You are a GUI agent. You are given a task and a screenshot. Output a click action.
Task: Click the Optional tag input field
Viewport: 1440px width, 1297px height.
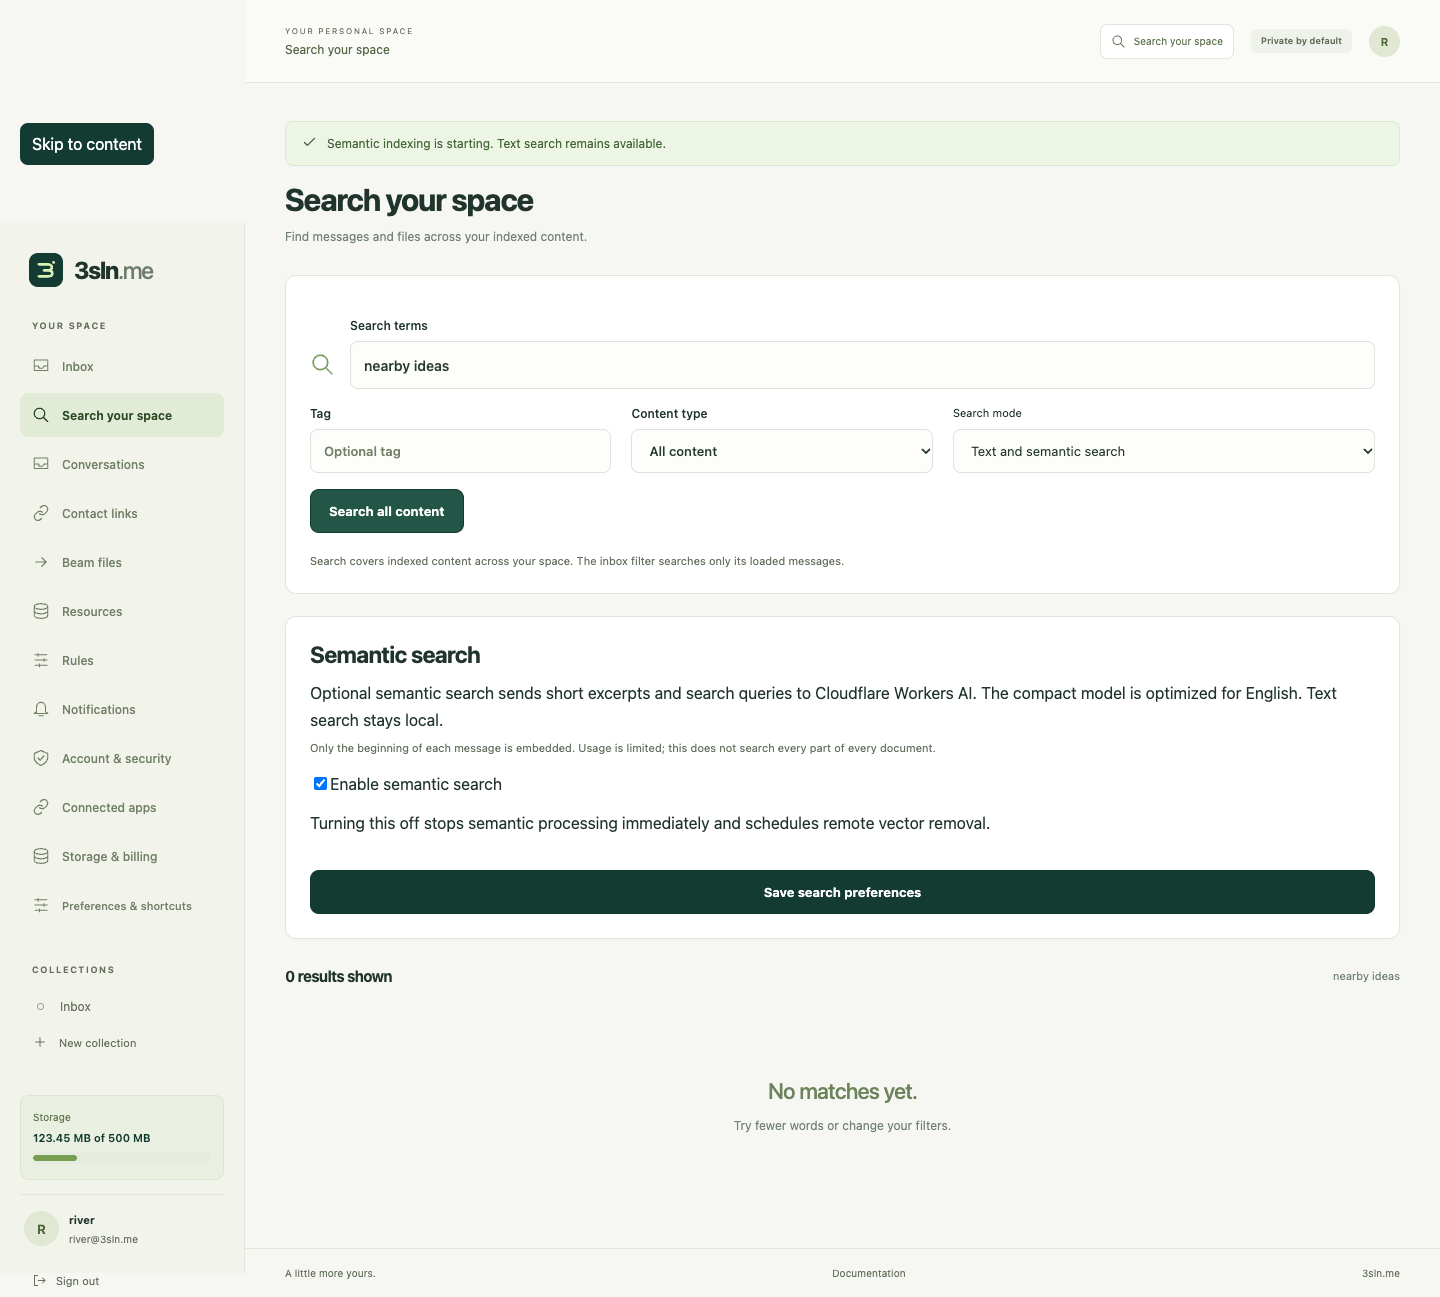point(460,451)
